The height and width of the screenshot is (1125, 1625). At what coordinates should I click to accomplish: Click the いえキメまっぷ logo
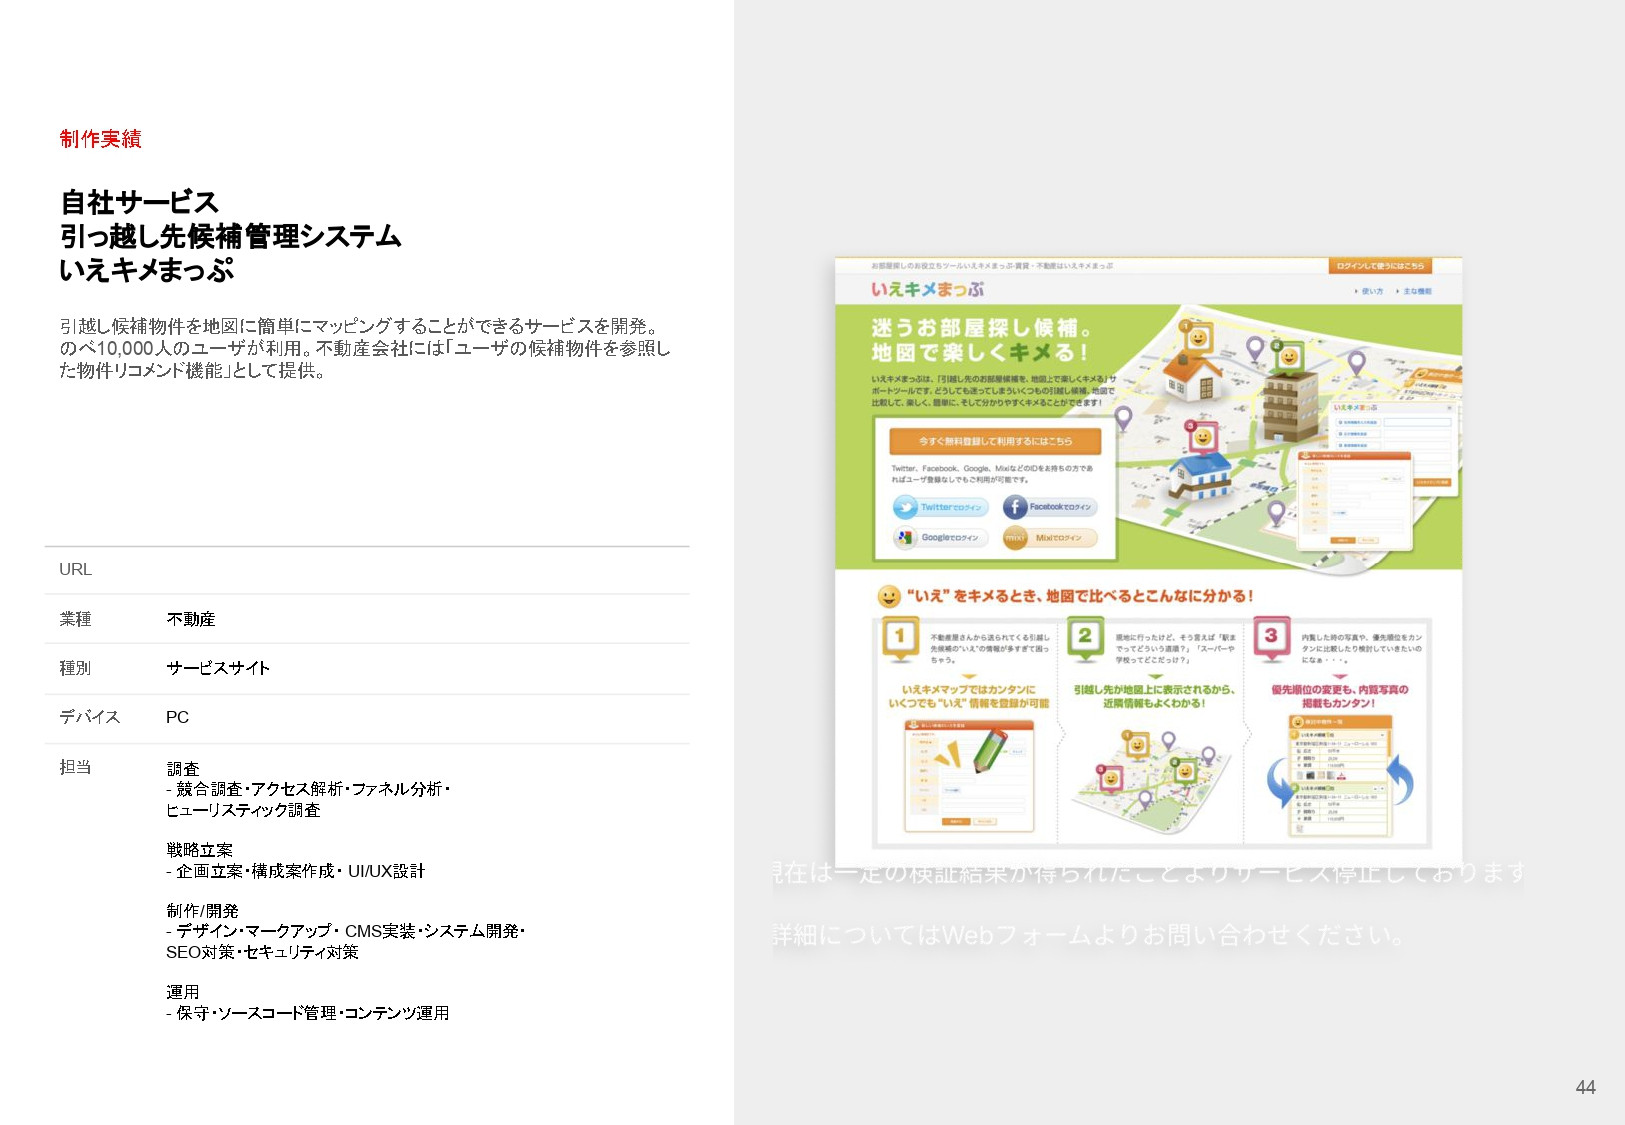click(928, 290)
